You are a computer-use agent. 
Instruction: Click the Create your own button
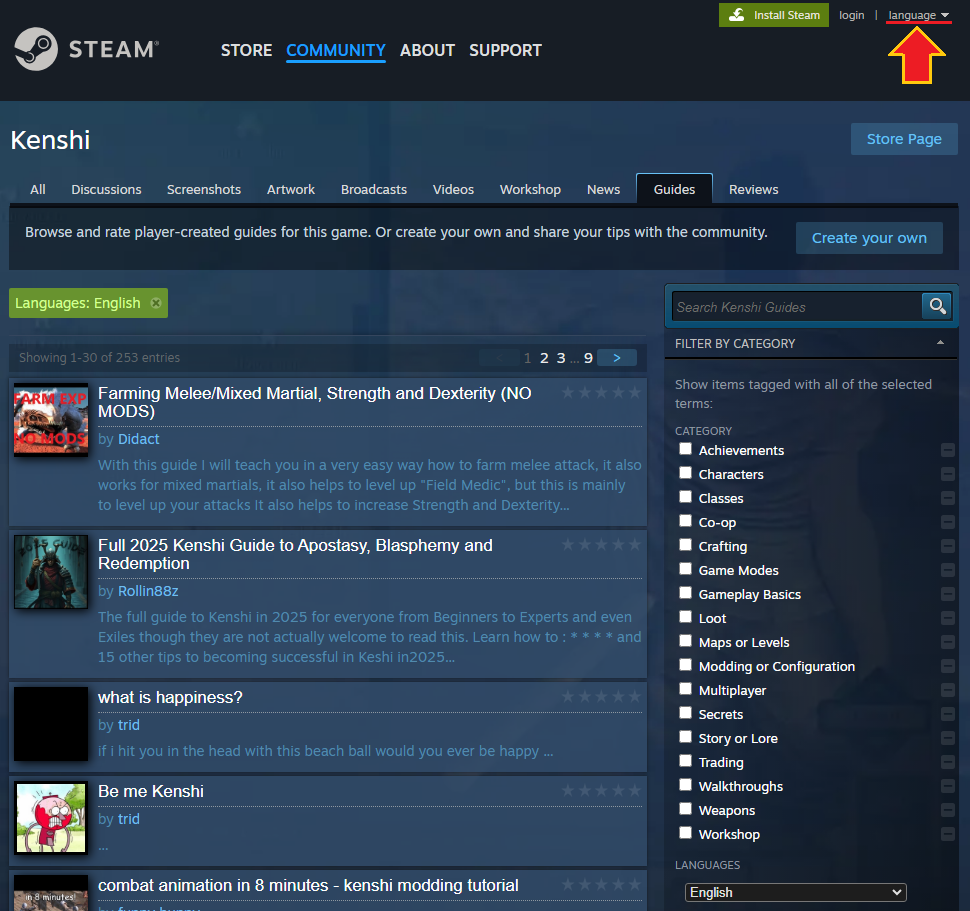click(869, 238)
